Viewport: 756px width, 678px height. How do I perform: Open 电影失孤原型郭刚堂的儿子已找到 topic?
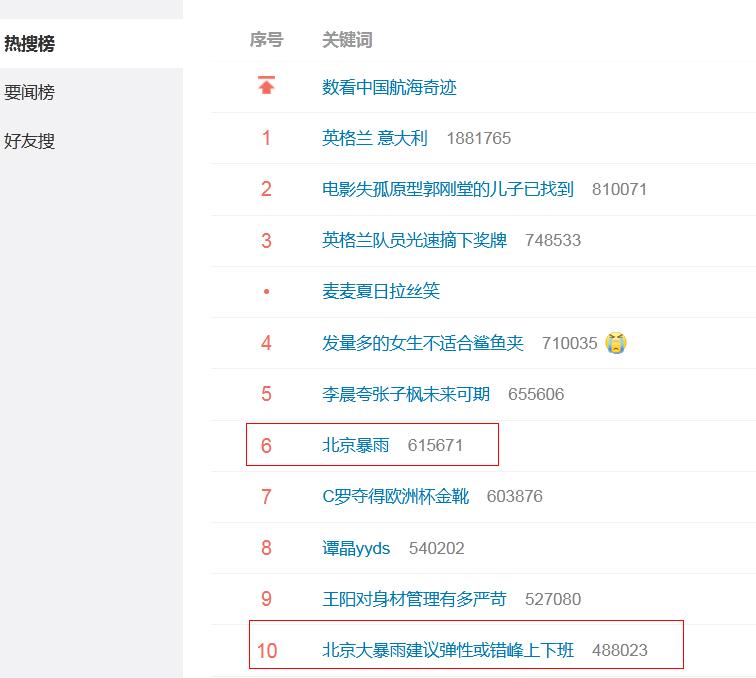447,189
